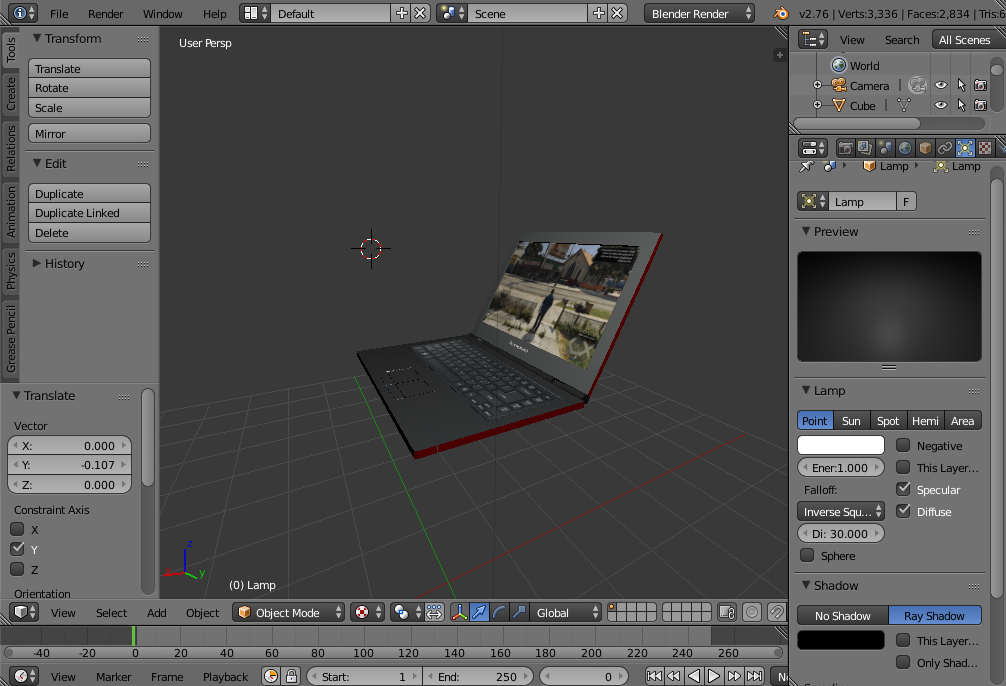The height and width of the screenshot is (686, 1006).
Task: Open the lamp color swatch picker
Action: click(x=840, y=445)
